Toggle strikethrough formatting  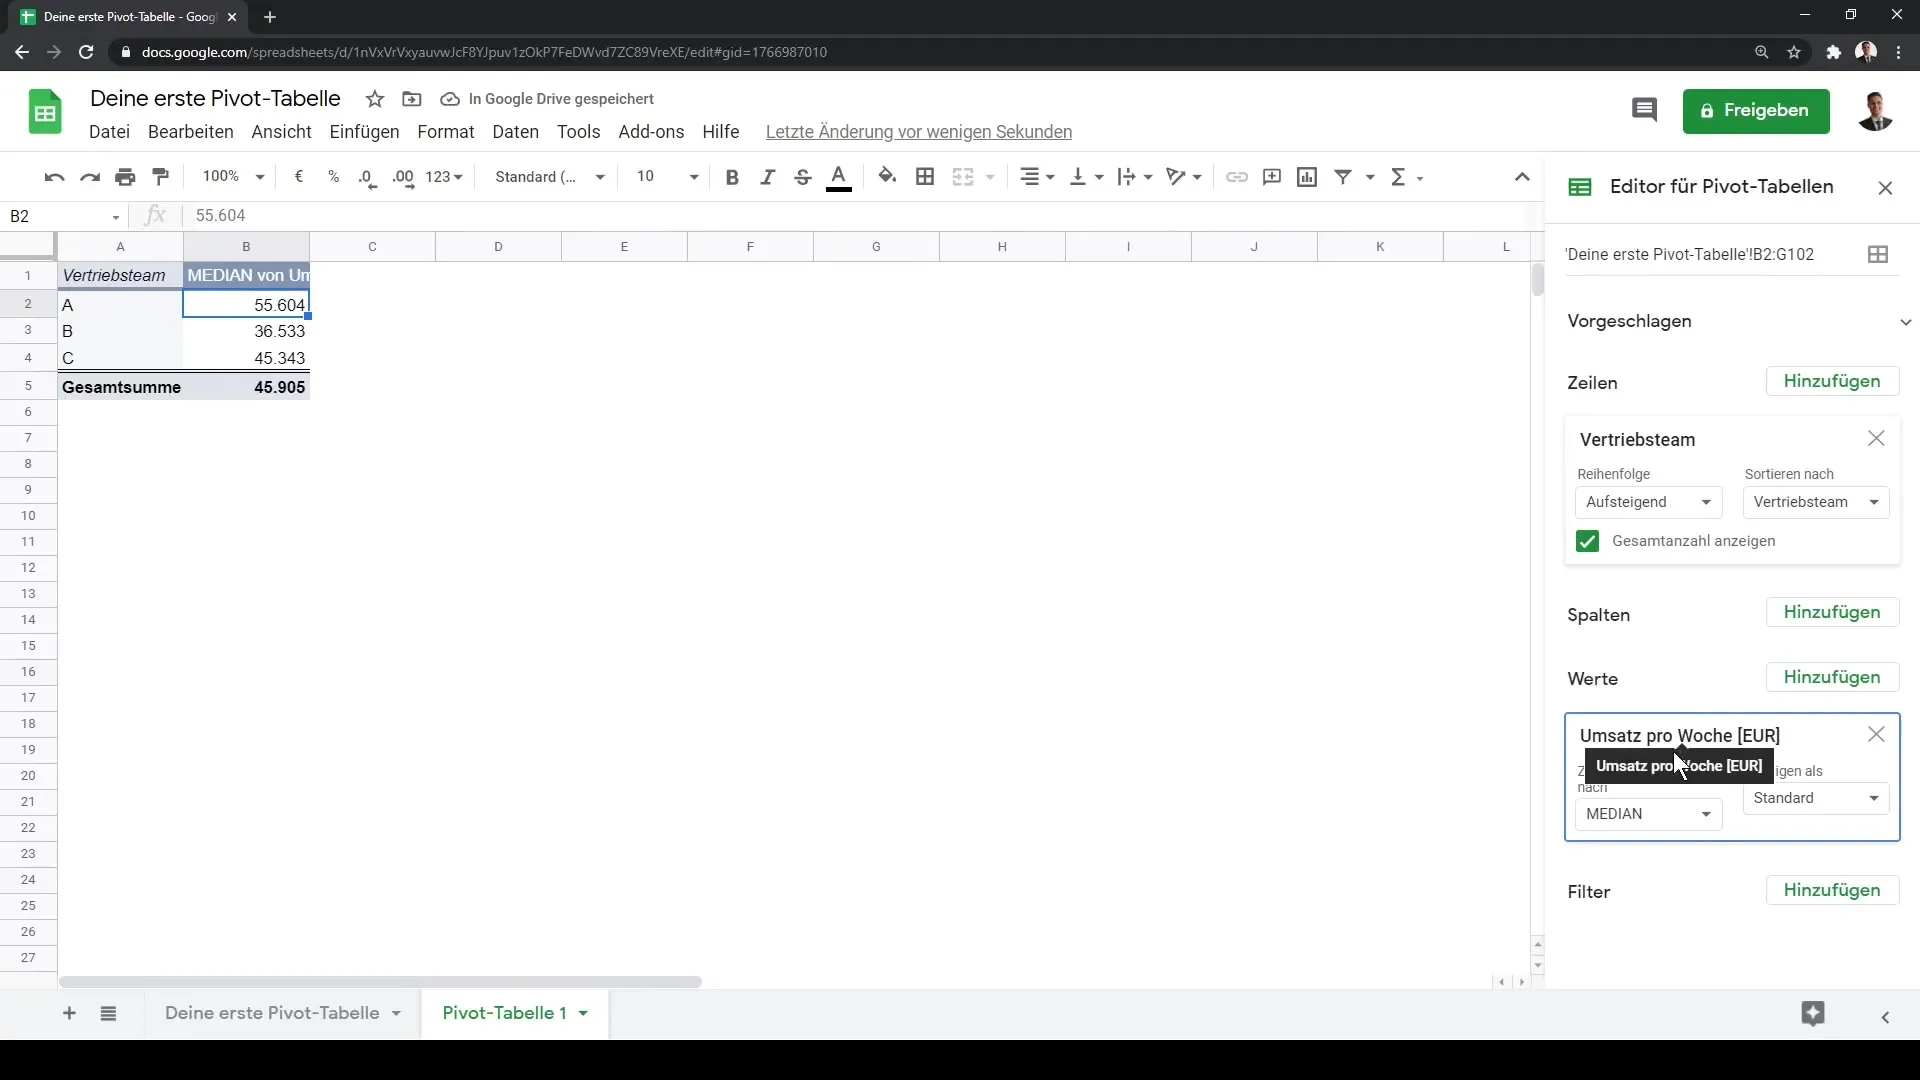802,177
